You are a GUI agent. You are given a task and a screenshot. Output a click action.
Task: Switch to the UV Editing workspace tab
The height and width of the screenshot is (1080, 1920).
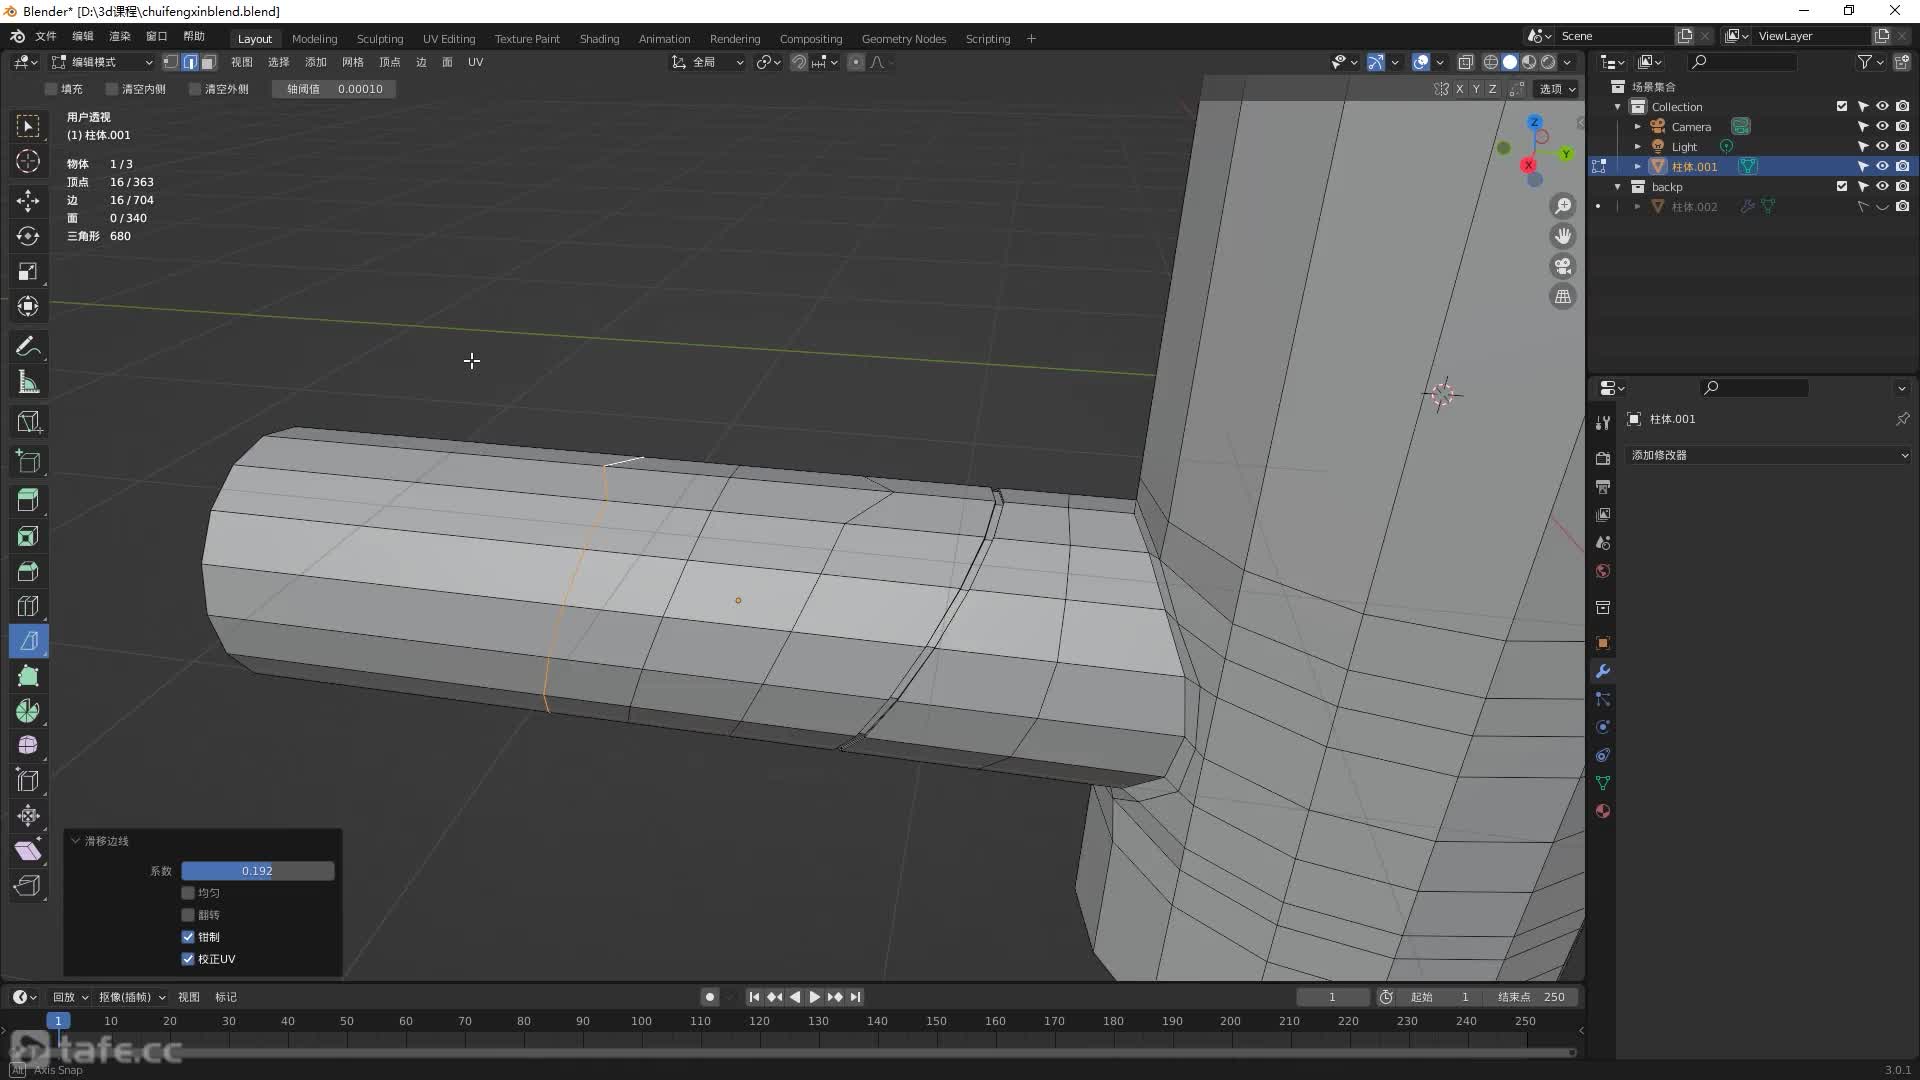point(449,39)
